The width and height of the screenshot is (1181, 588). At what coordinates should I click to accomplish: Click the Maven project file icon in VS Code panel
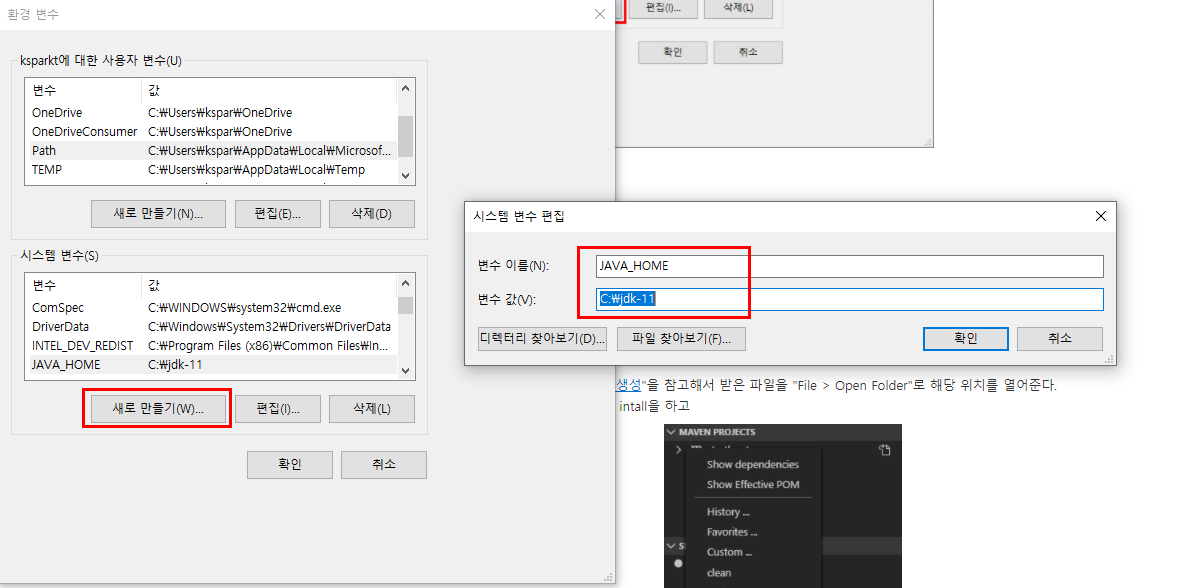click(885, 450)
